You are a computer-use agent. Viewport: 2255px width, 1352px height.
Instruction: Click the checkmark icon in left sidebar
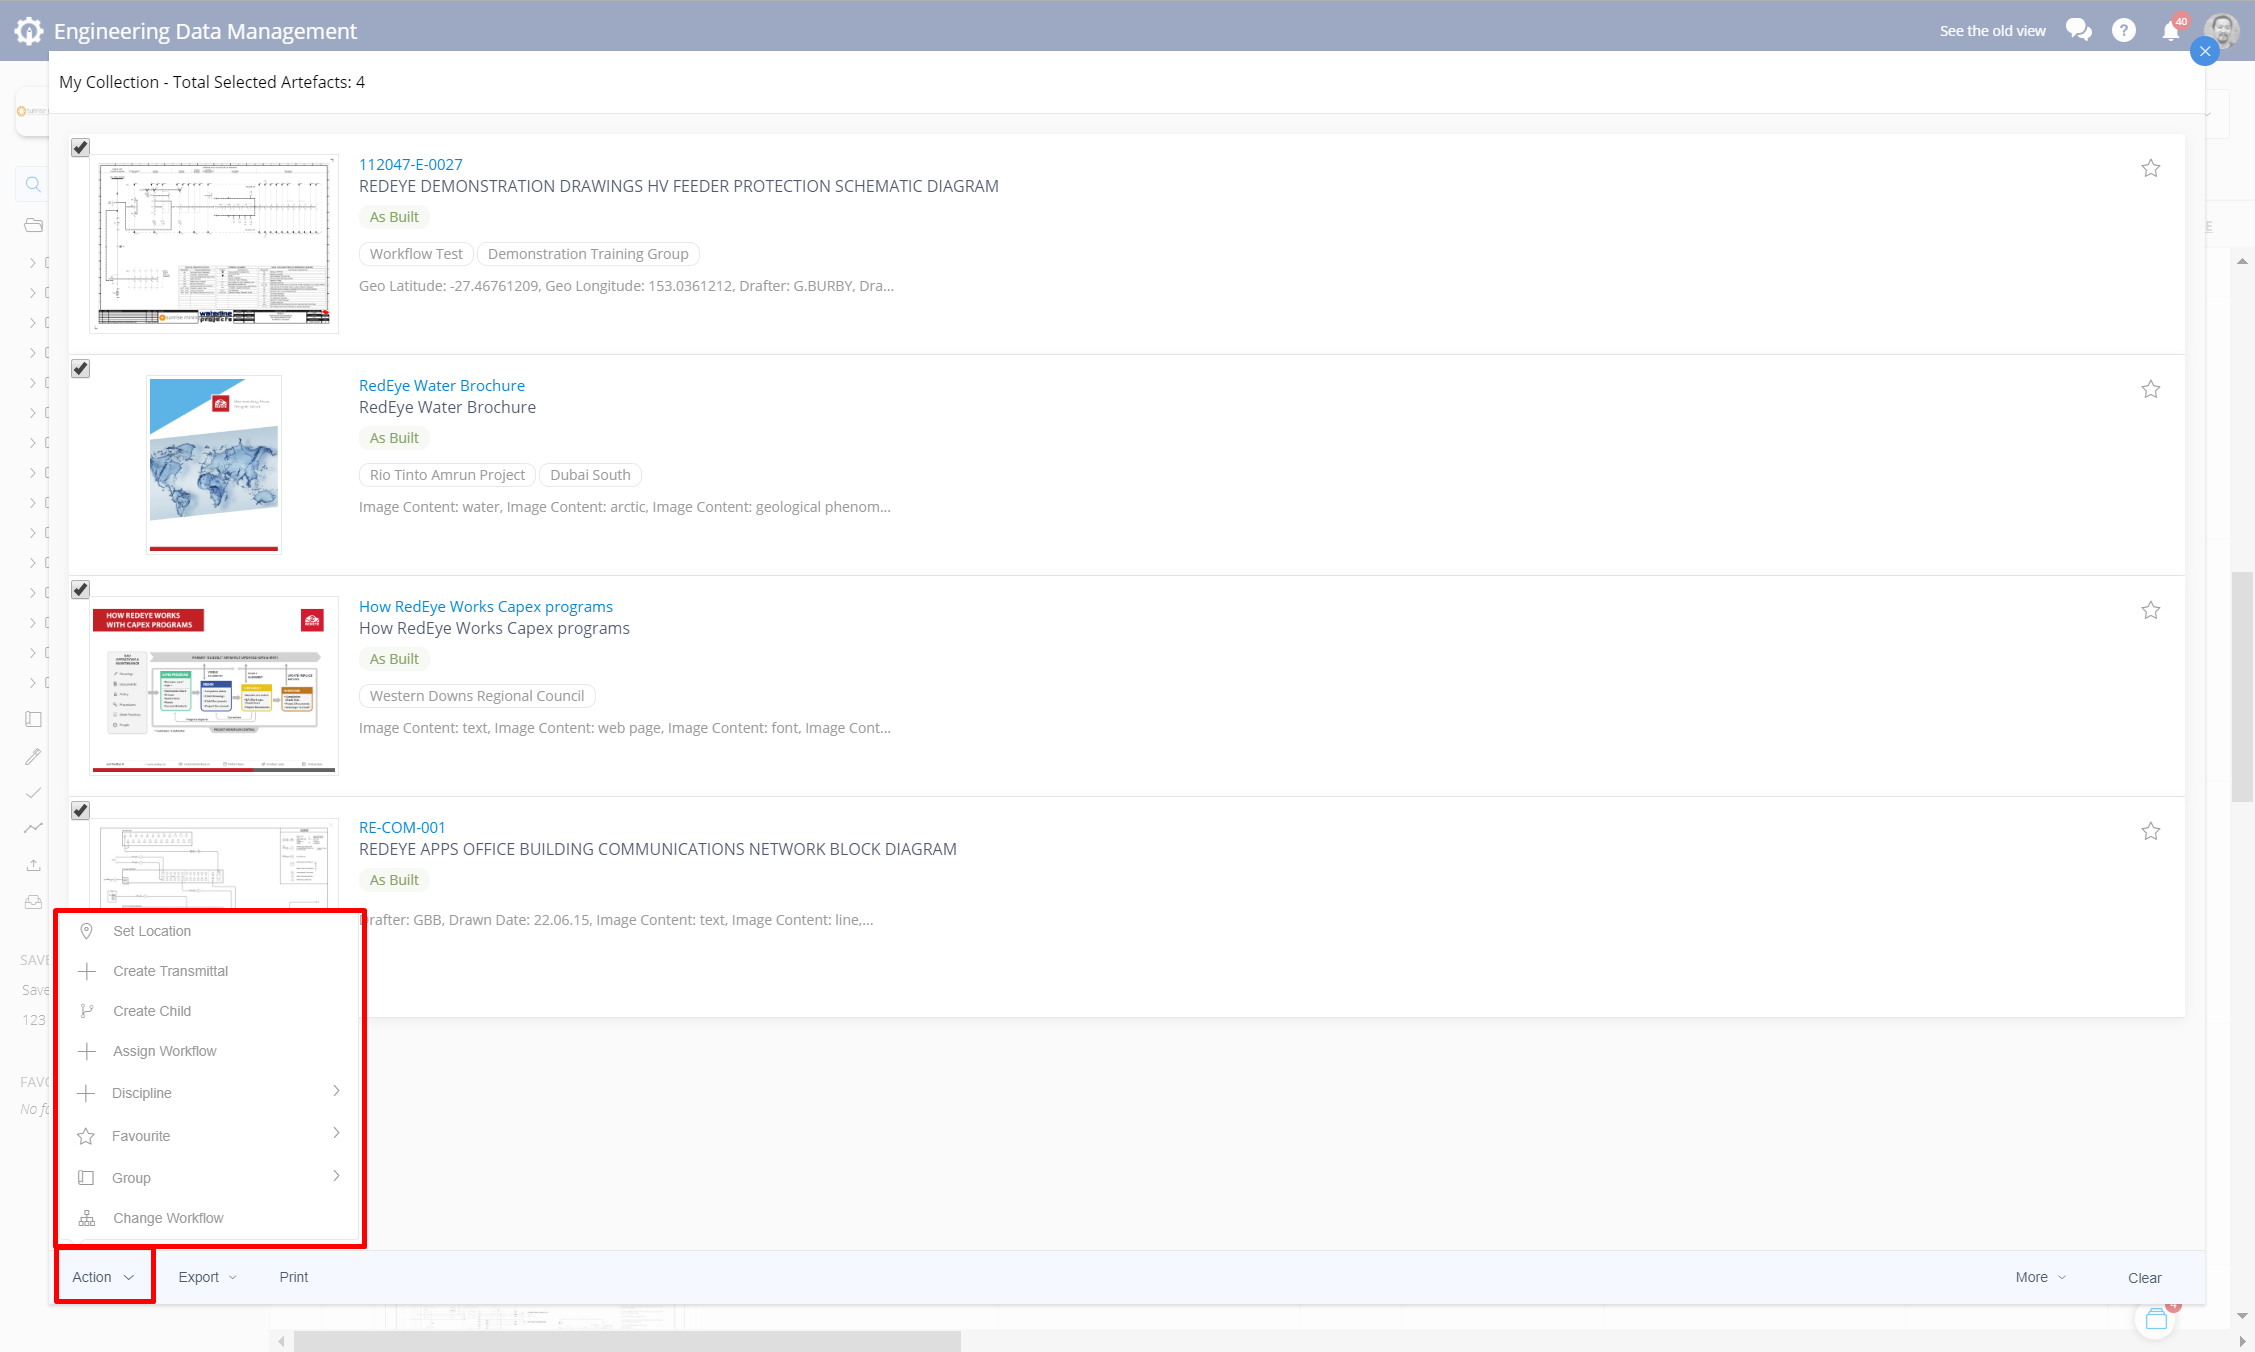point(33,792)
